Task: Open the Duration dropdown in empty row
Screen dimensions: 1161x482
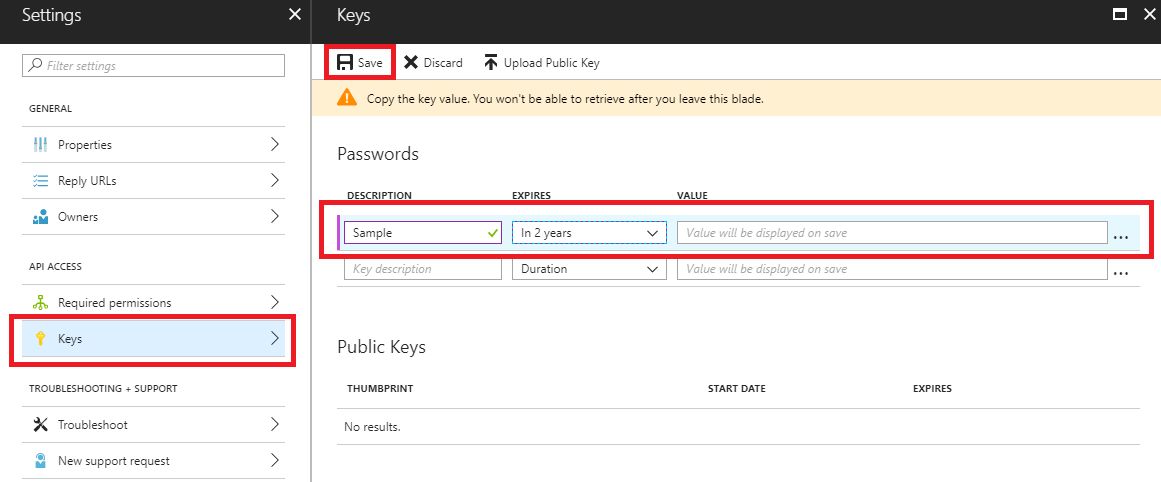Action: click(x=589, y=269)
